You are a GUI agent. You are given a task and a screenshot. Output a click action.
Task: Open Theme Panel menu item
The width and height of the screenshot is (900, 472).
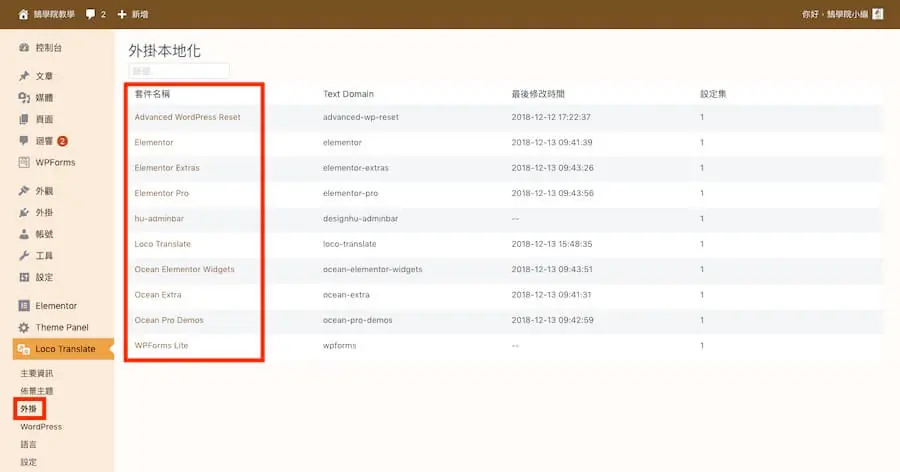[62, 327]
